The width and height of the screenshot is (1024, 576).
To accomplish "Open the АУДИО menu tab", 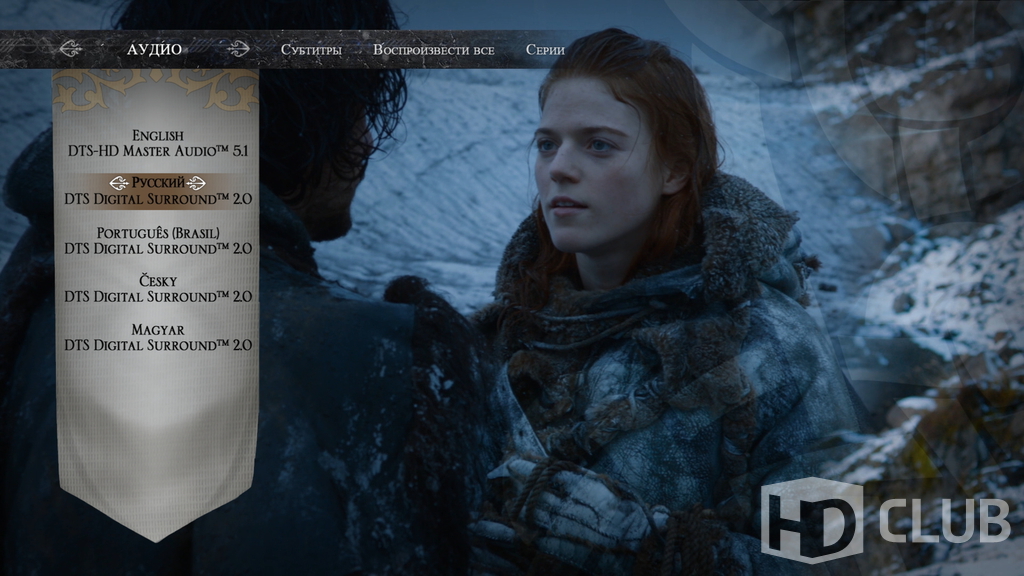I will [x=154, y=49].
